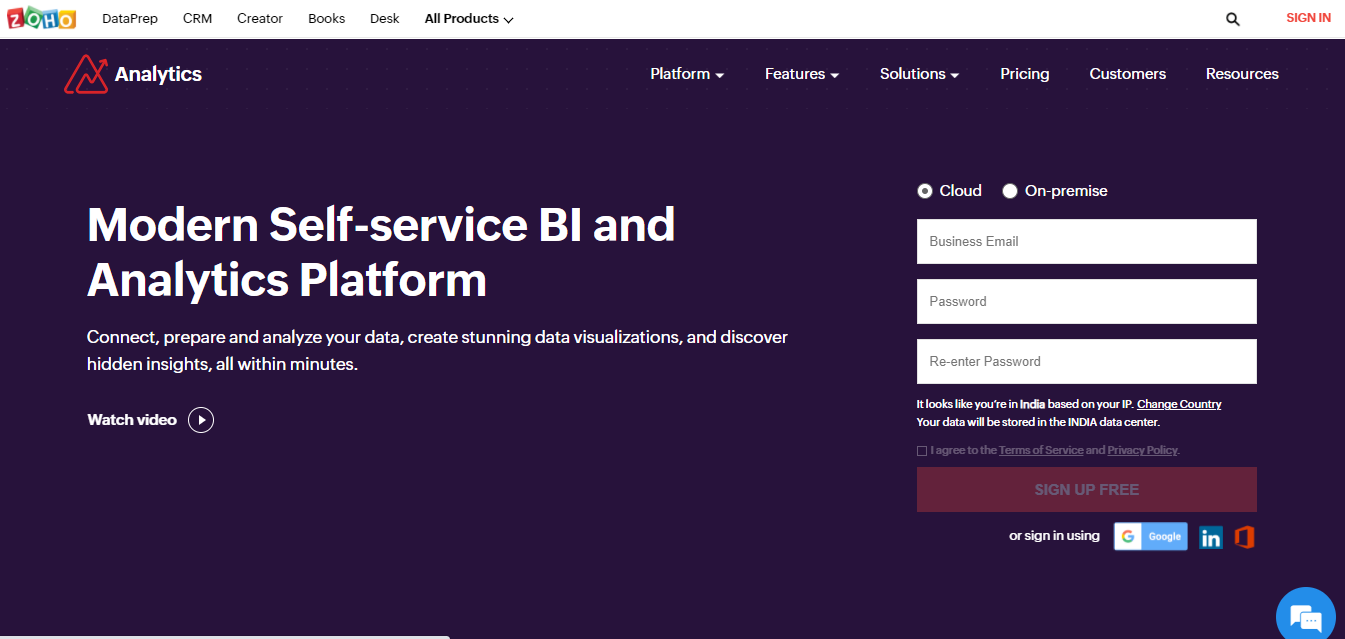
Task: Click the 'Modern Self-service BI and' heading line
Action: (x=381, y=225)
